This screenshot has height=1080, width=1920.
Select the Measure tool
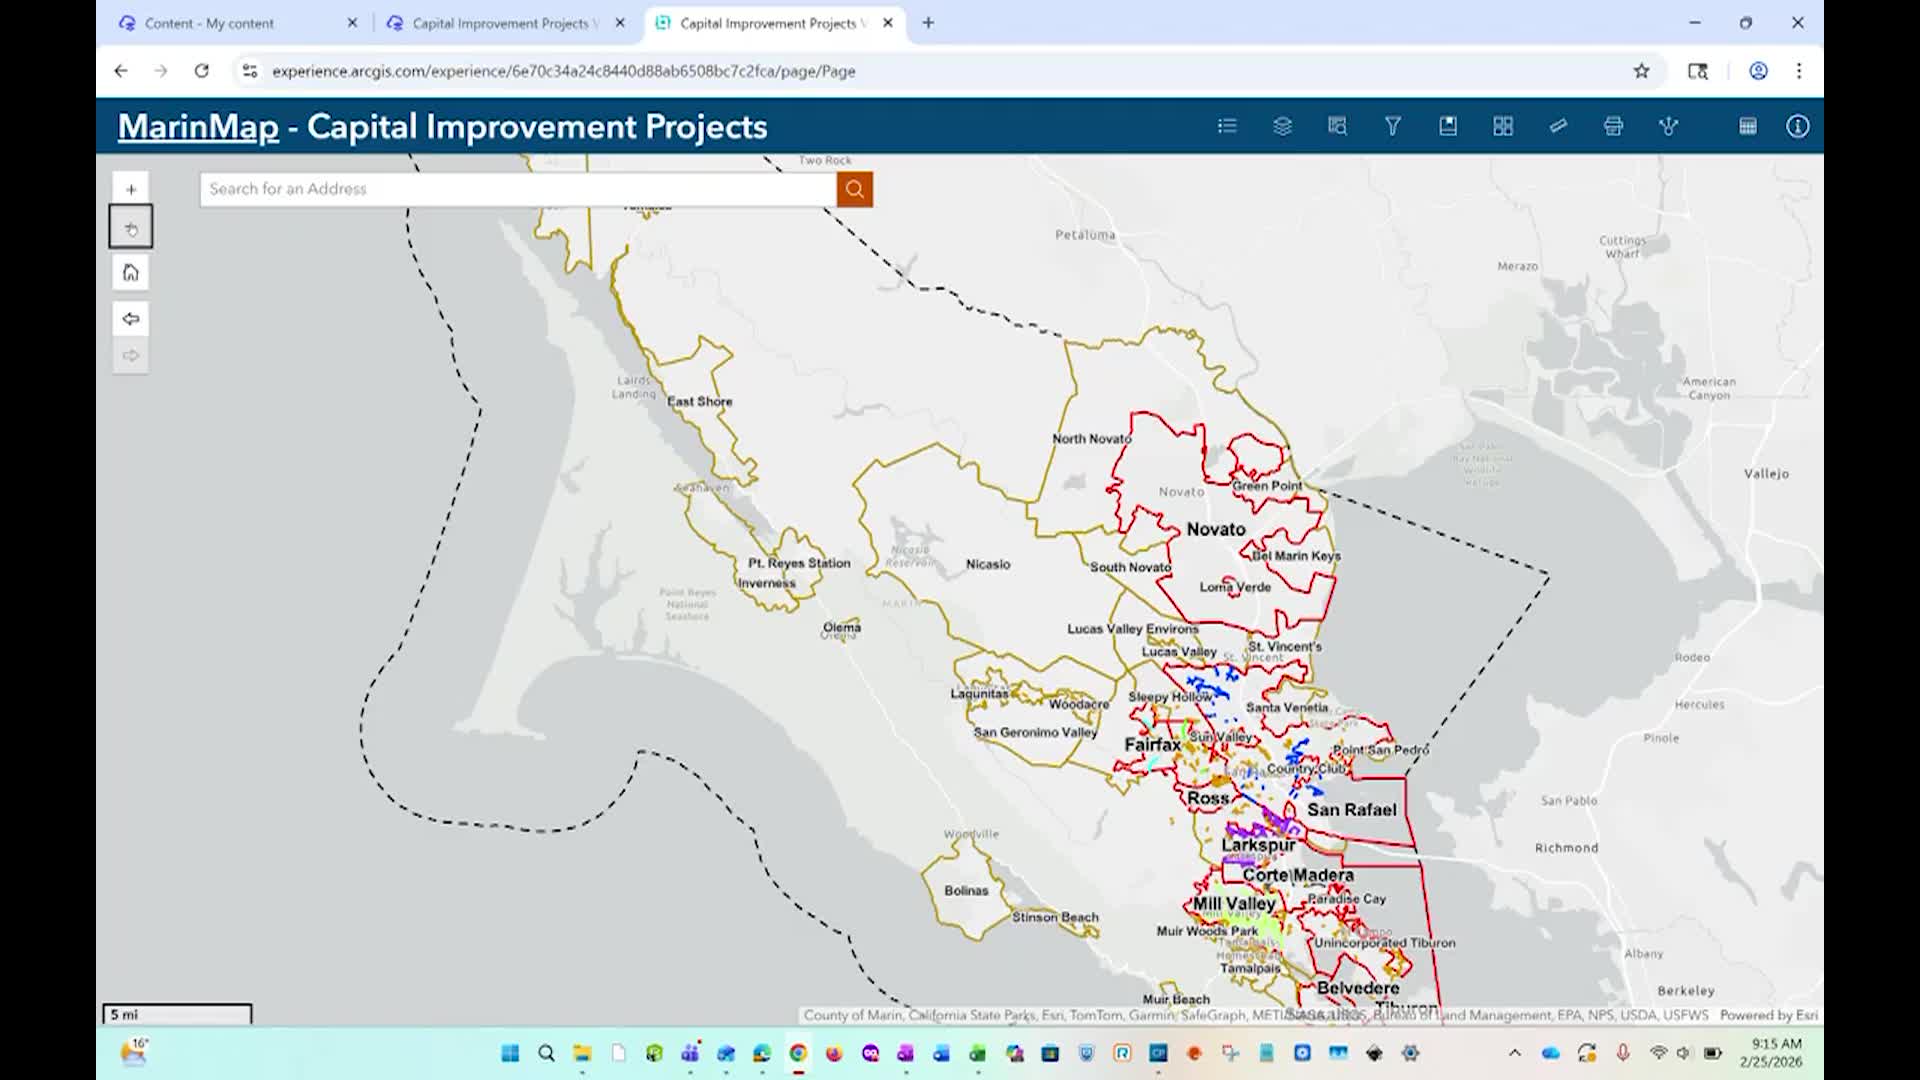(x=1558, y=125)
